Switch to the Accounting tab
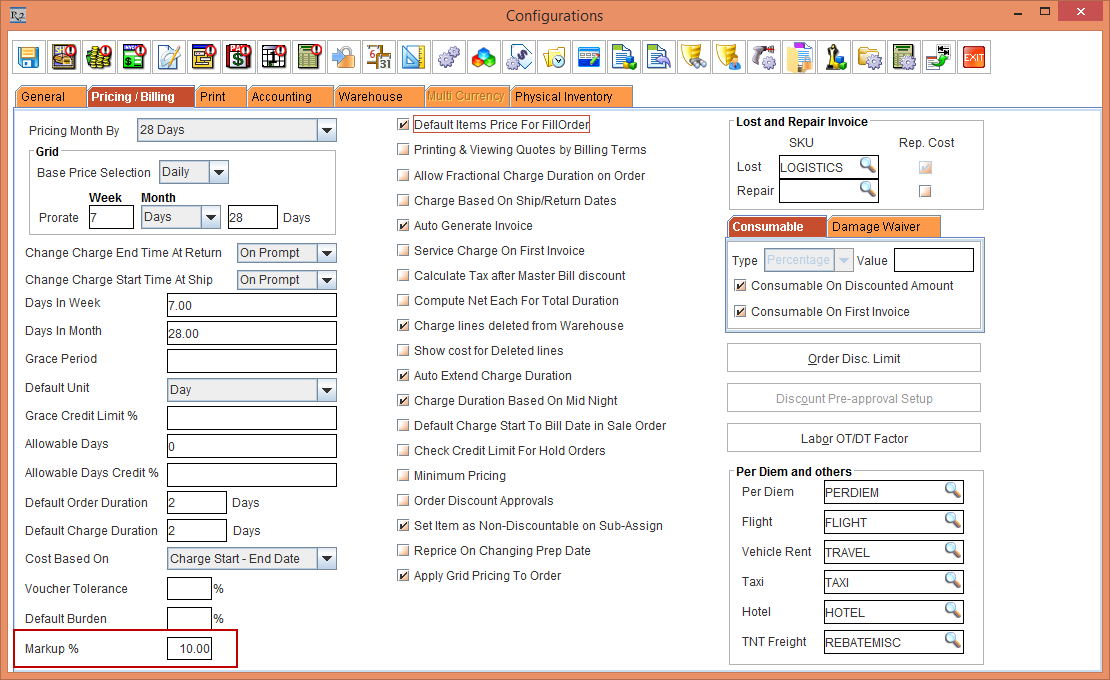Image resolution: width=1110 pixels, height=680 pixels. 281,97
